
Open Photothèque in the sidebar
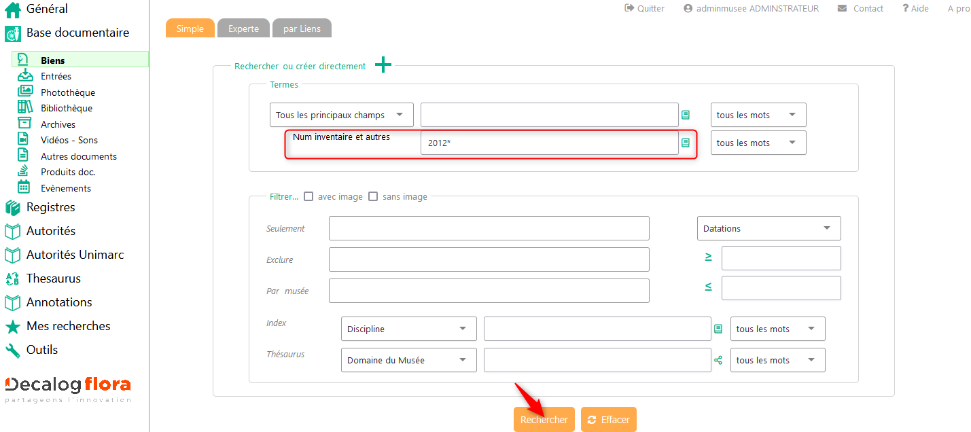[x=67, y=92]
